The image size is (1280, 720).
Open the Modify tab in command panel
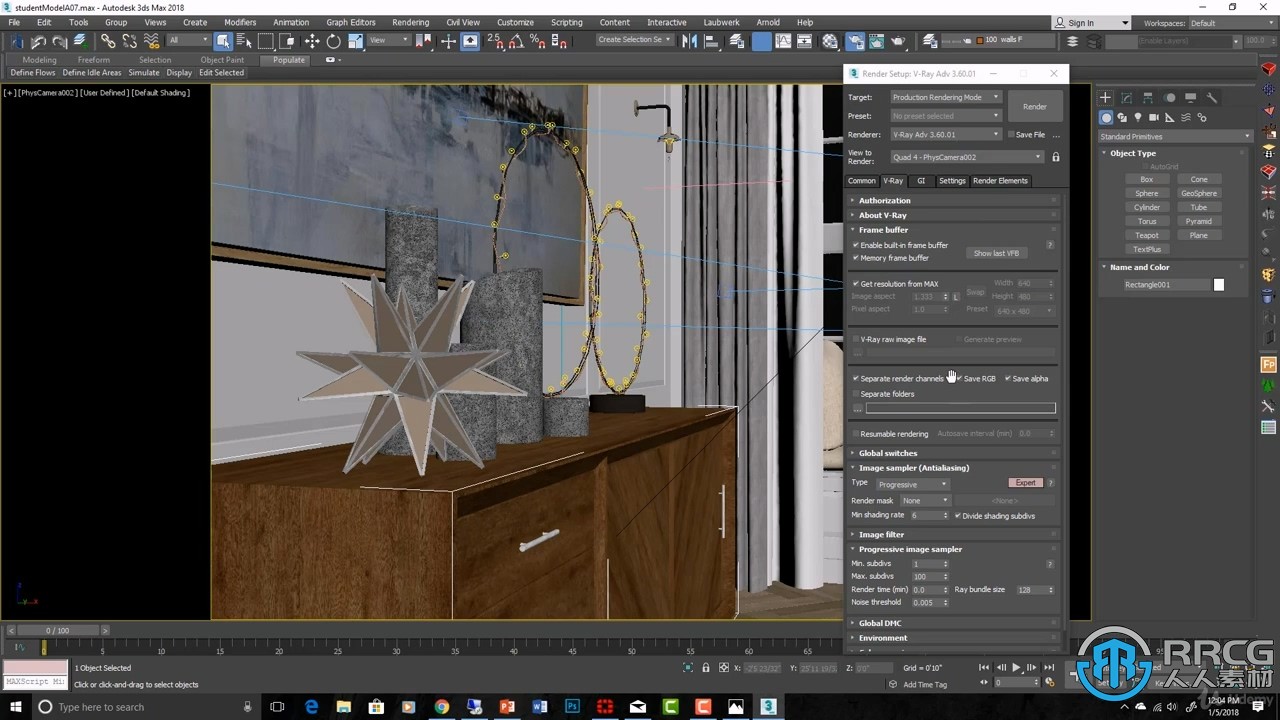[x=1126, y=98]
